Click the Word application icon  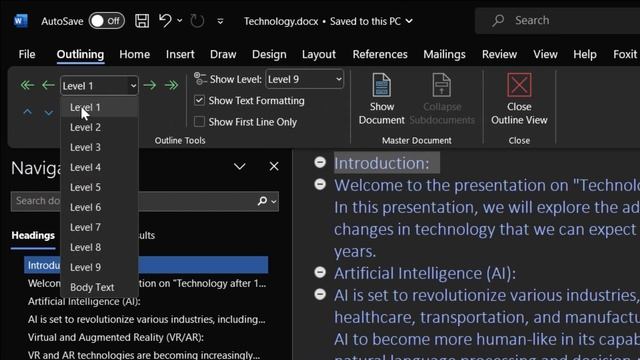tap(20, 20)
